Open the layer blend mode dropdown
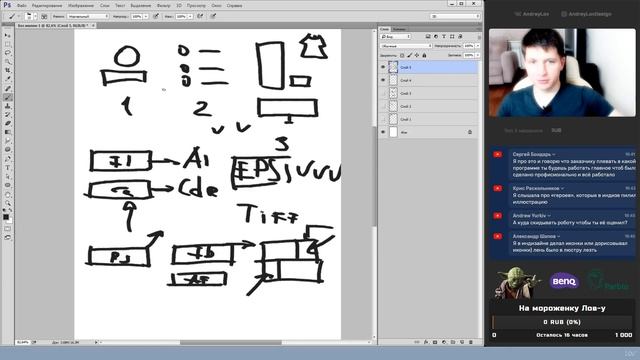This screenshot has height=360, width=640. (x=406, y=46)
